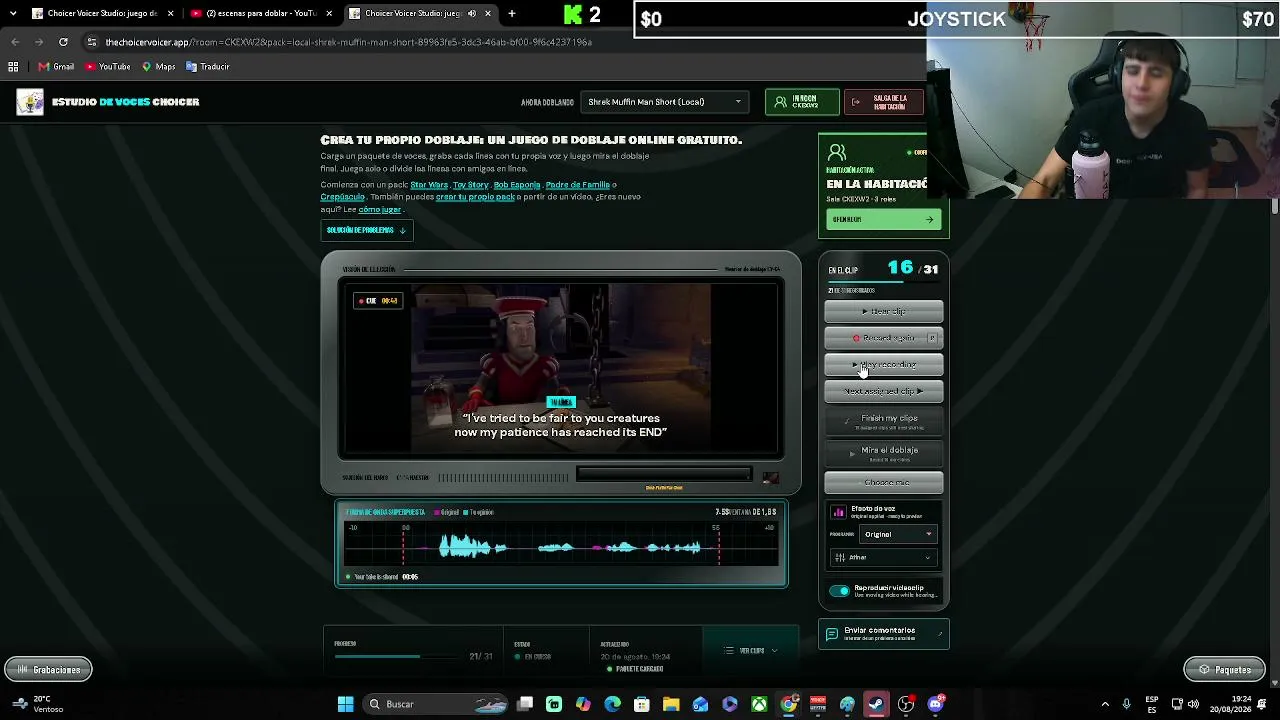Follow the Star Wars pack link
Viewport: 1280px width, 720px height.
coord(429,185)
